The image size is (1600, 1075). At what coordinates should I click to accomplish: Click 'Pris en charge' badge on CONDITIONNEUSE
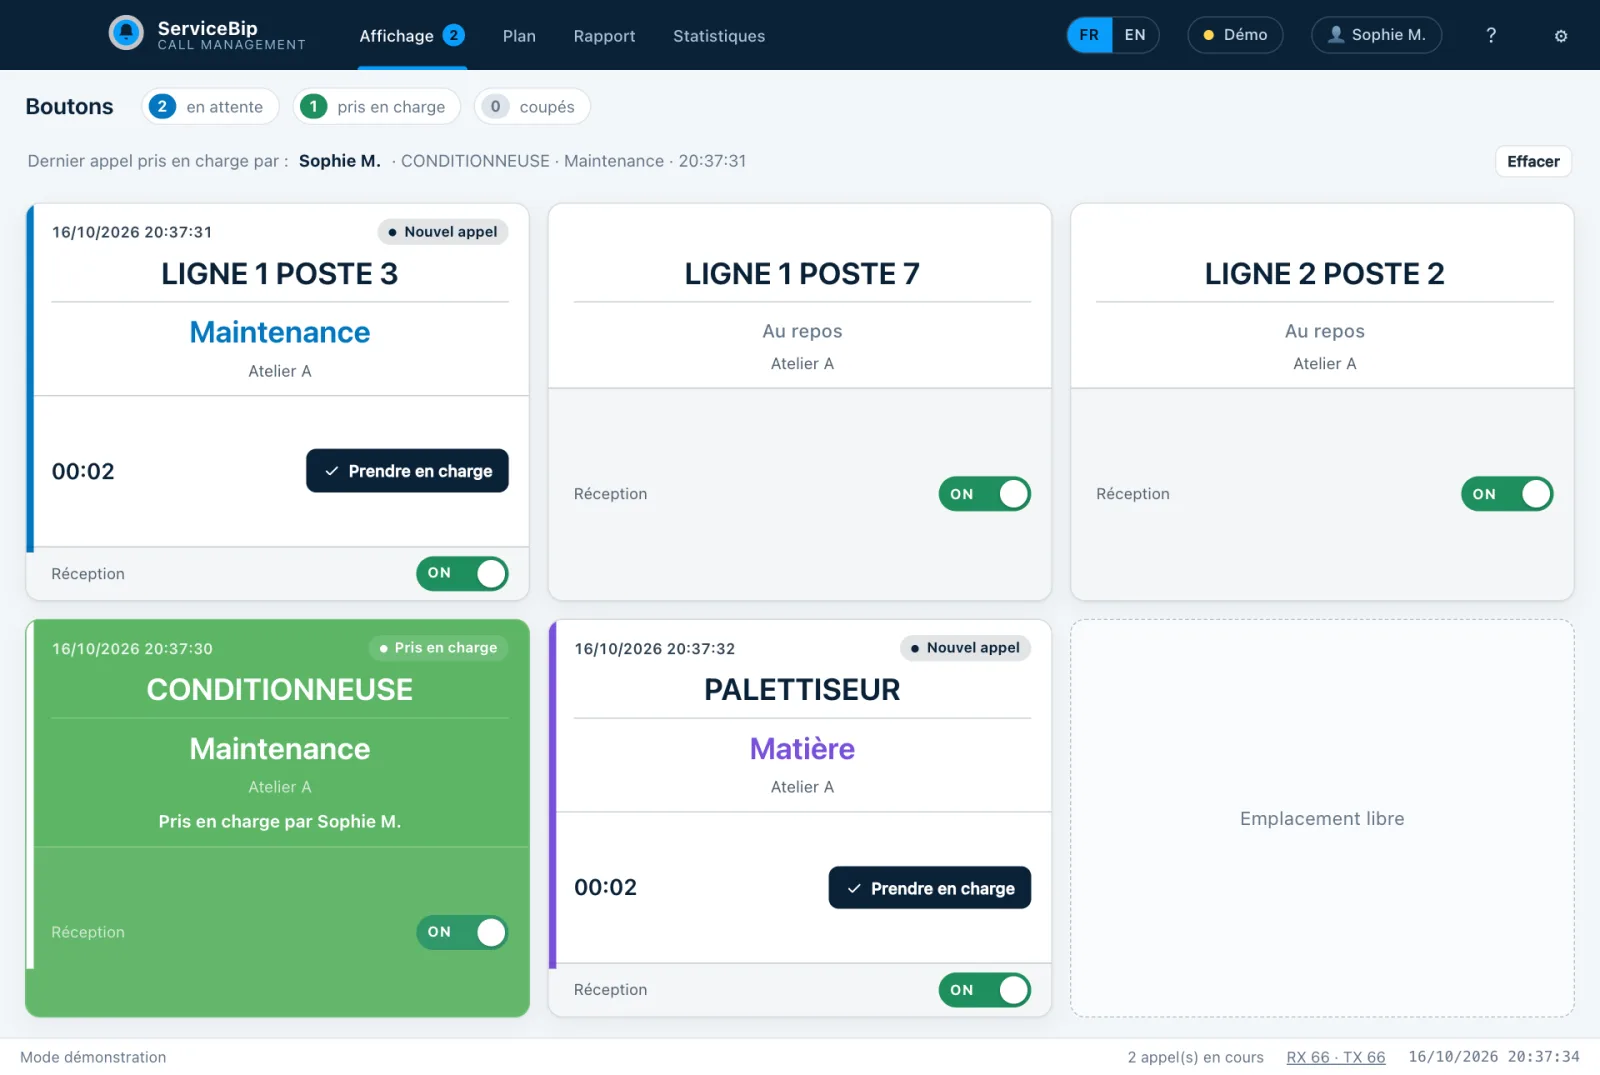point(438,648)
